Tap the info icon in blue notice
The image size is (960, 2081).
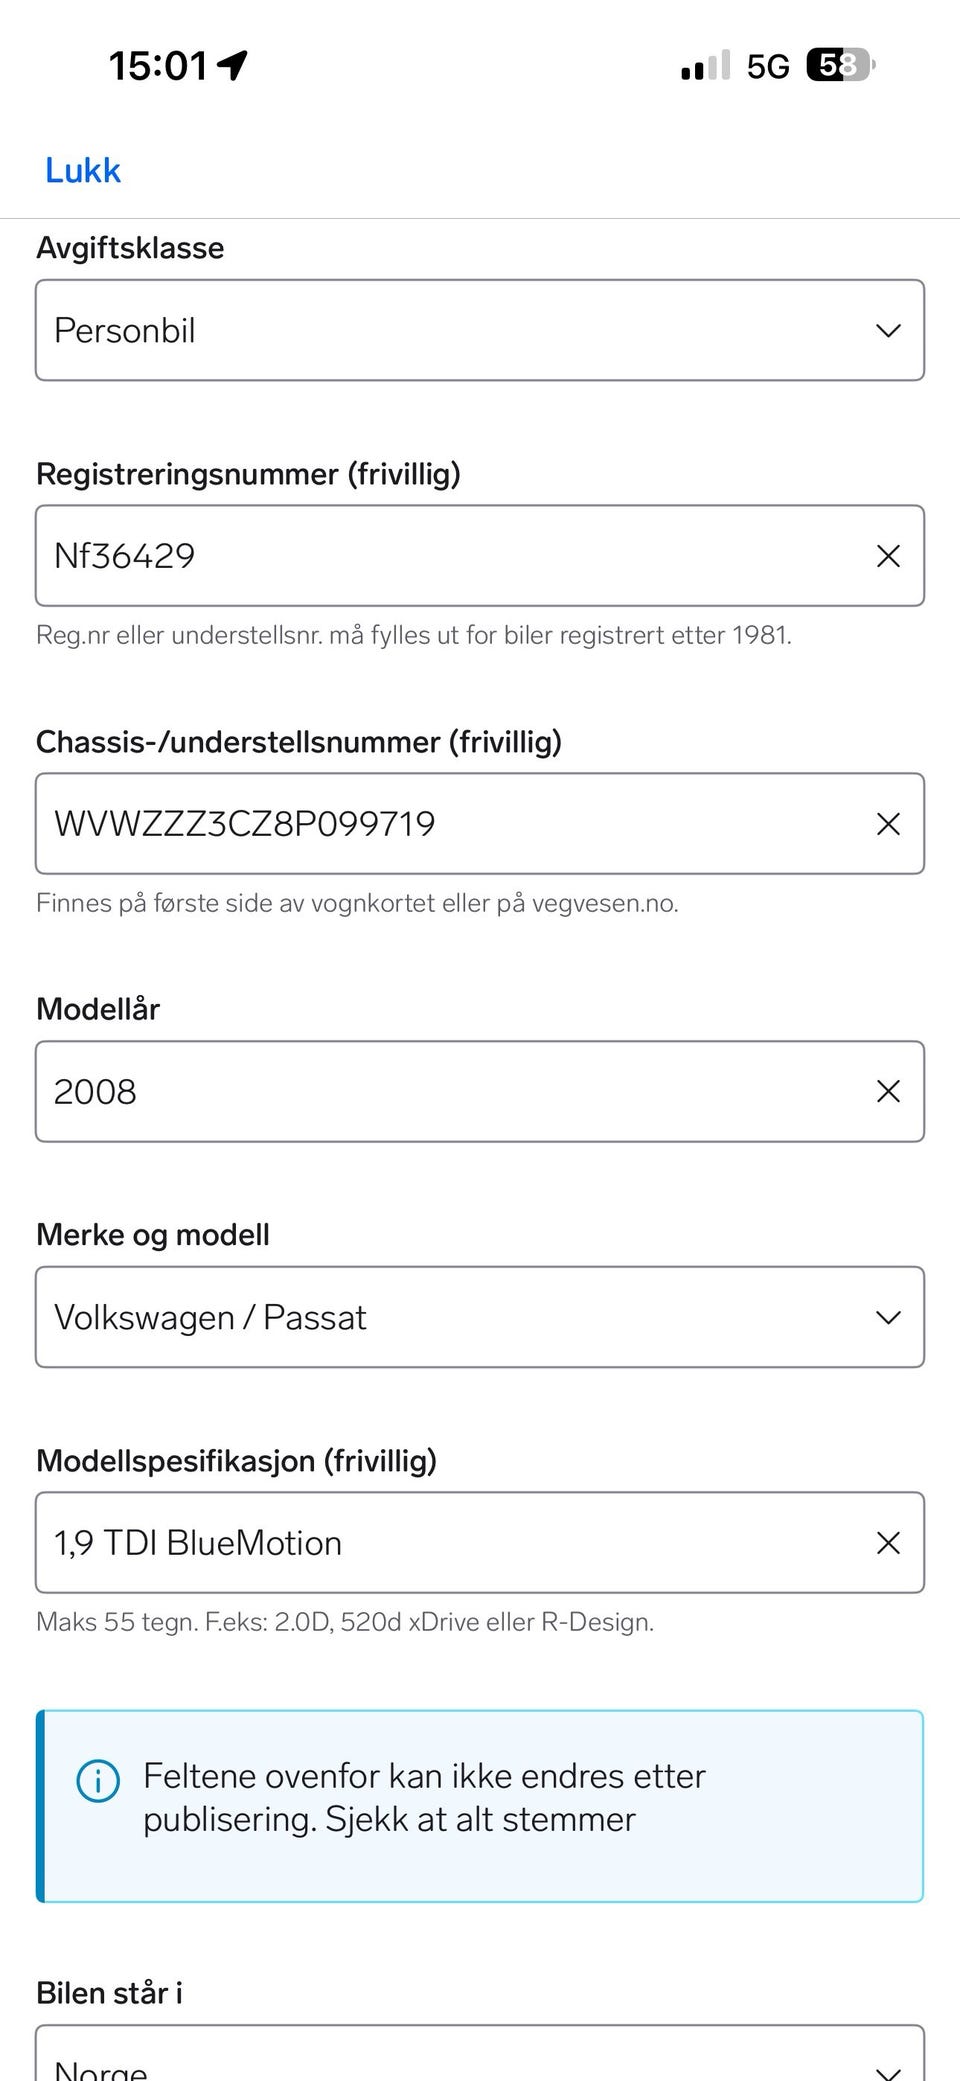[x=98, y=1780]
